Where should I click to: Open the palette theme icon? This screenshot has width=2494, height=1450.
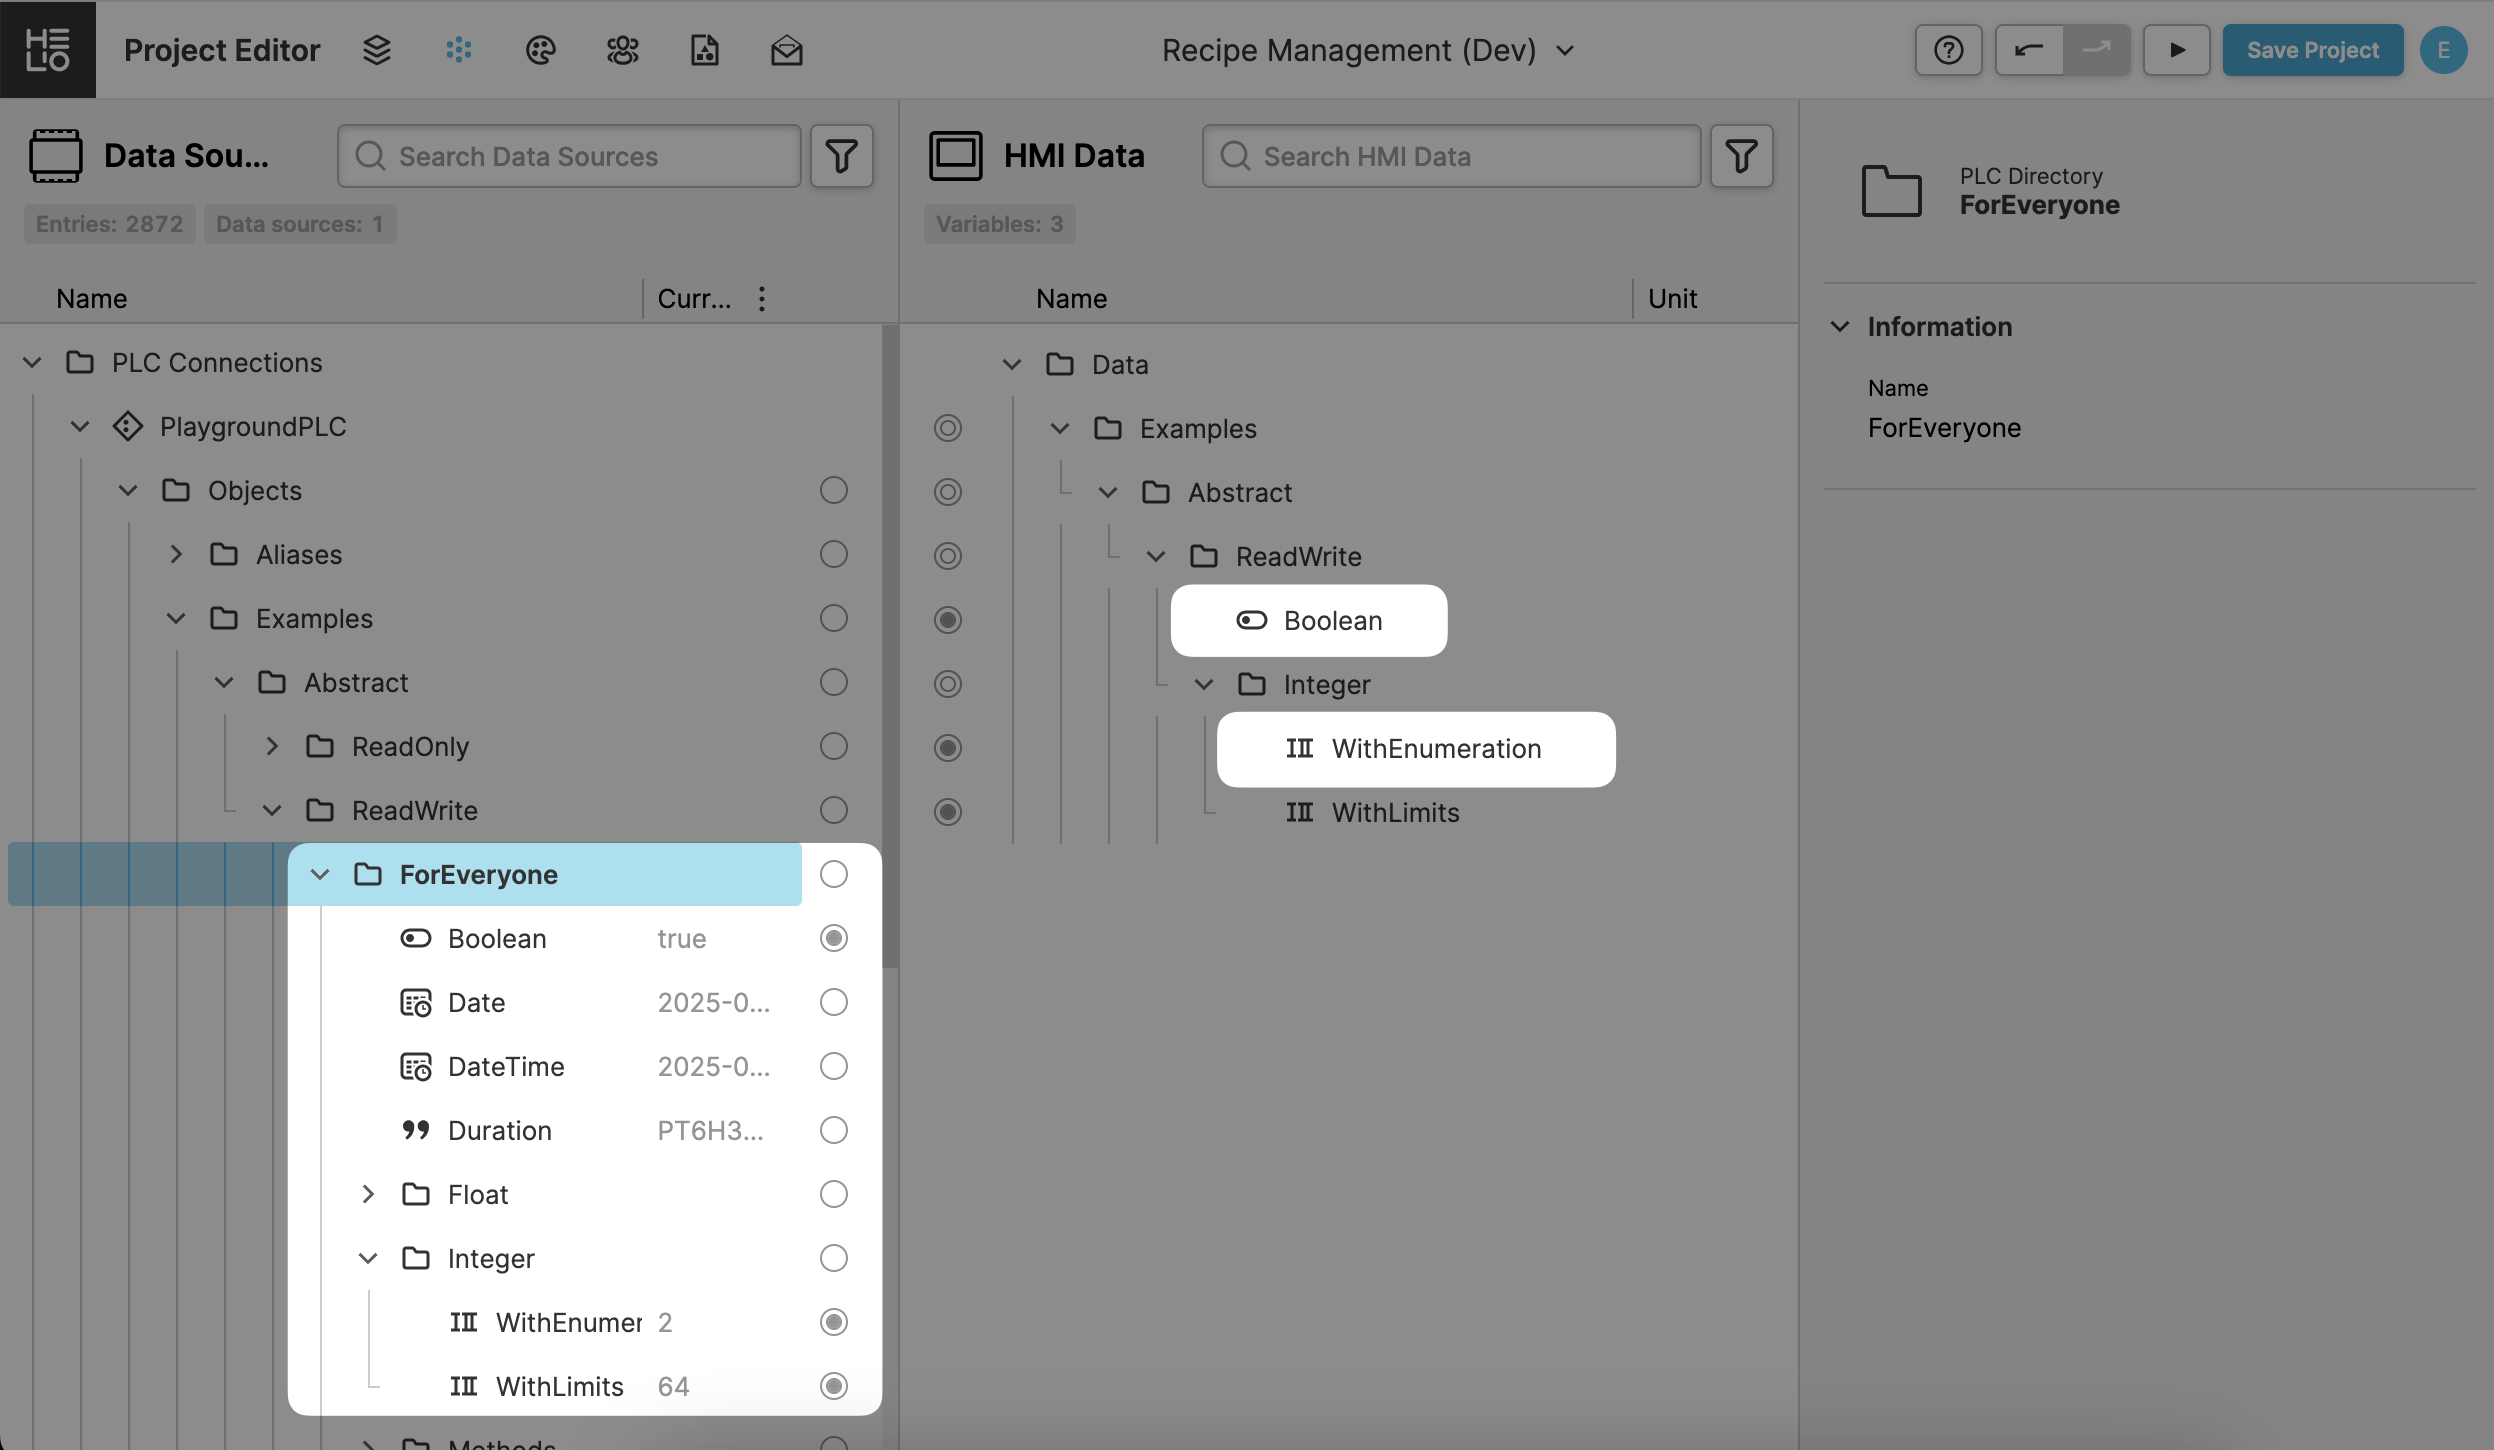pos(540,50)
